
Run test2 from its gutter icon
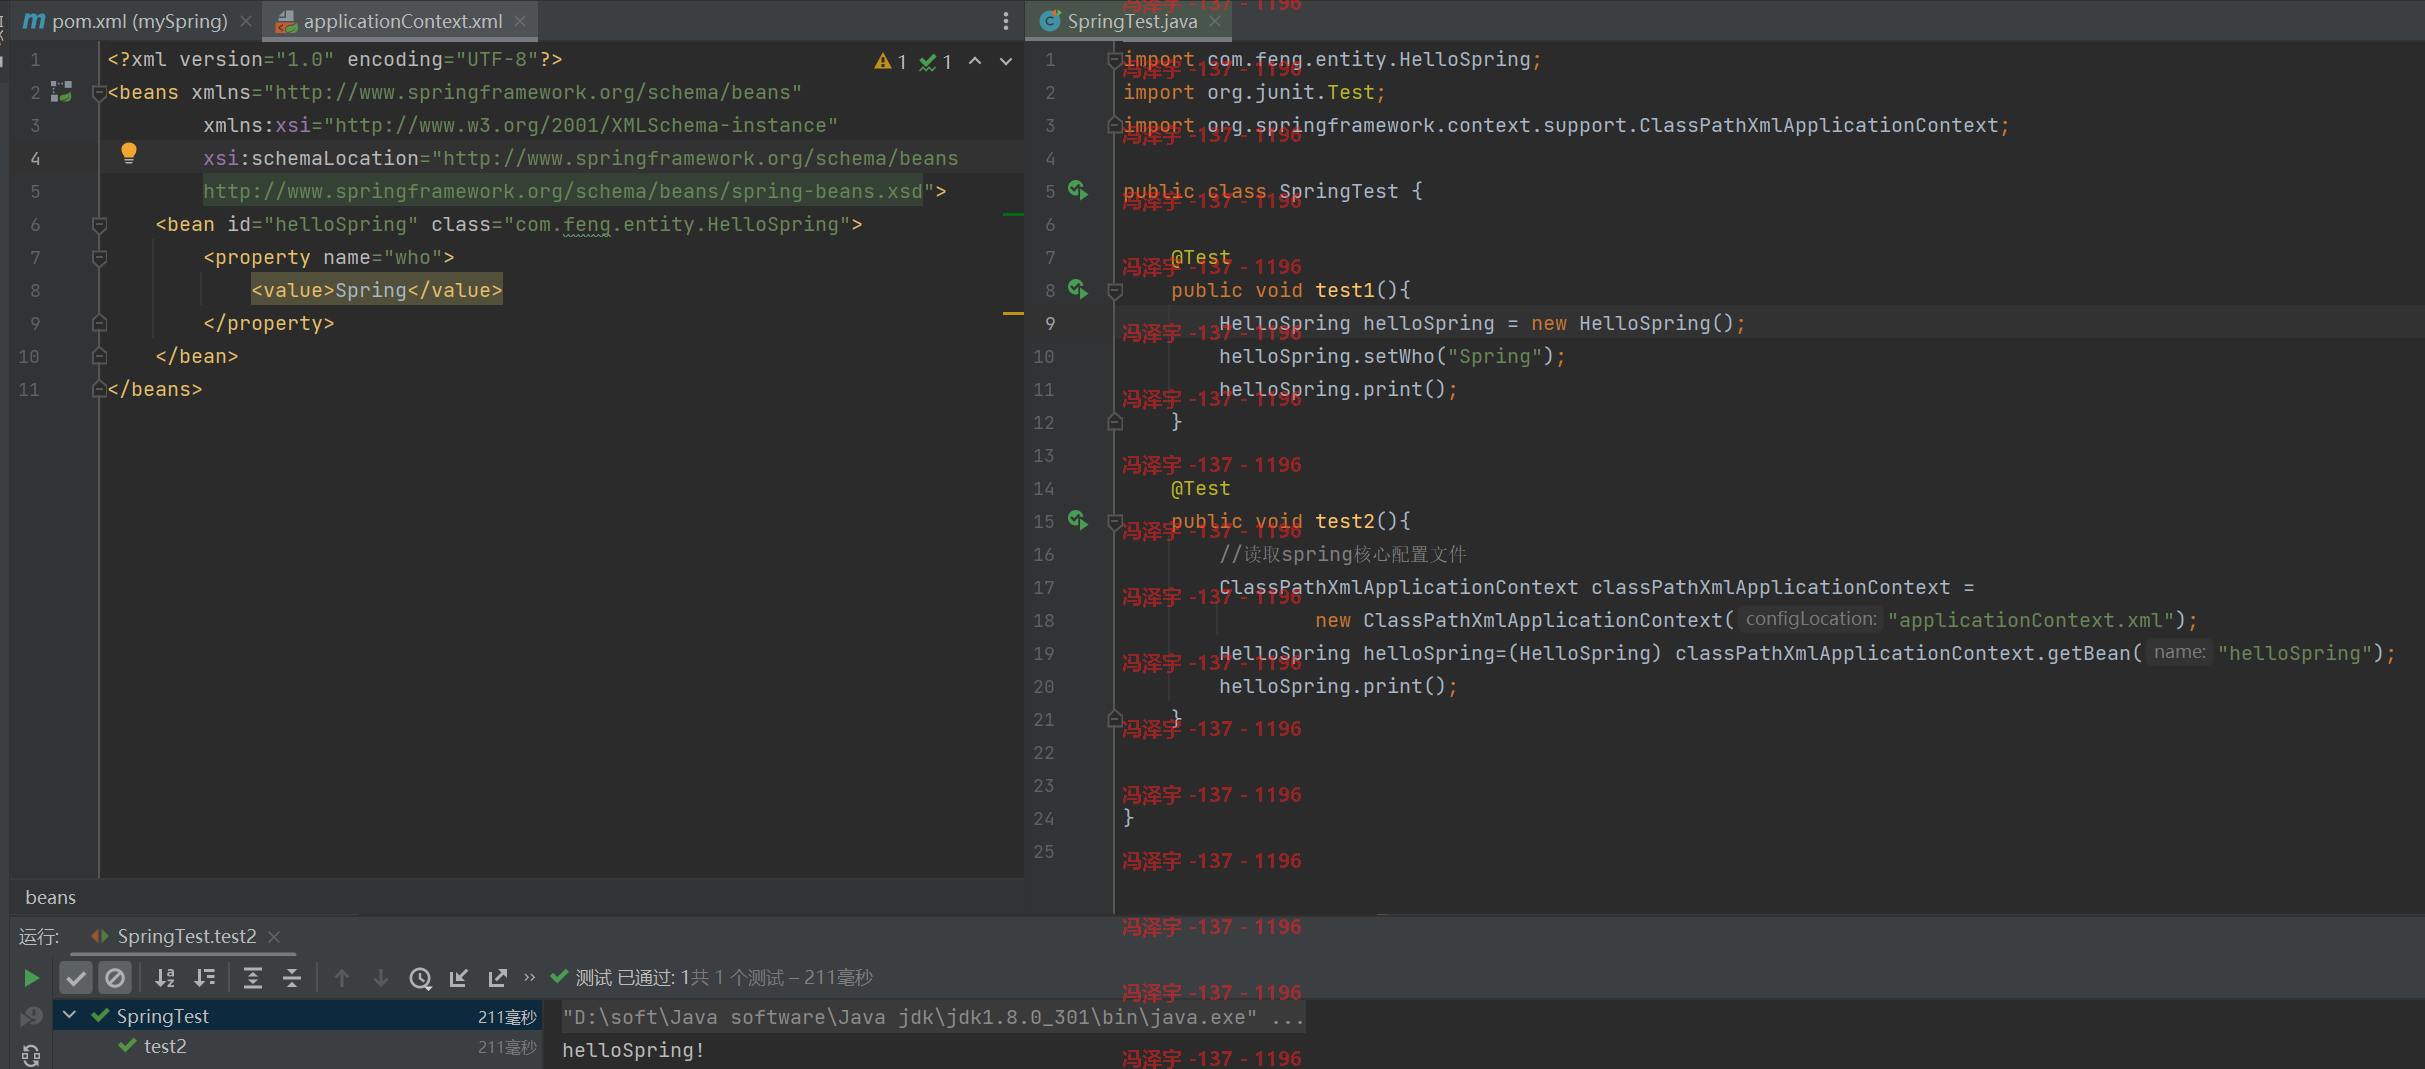click(1078, 520)
